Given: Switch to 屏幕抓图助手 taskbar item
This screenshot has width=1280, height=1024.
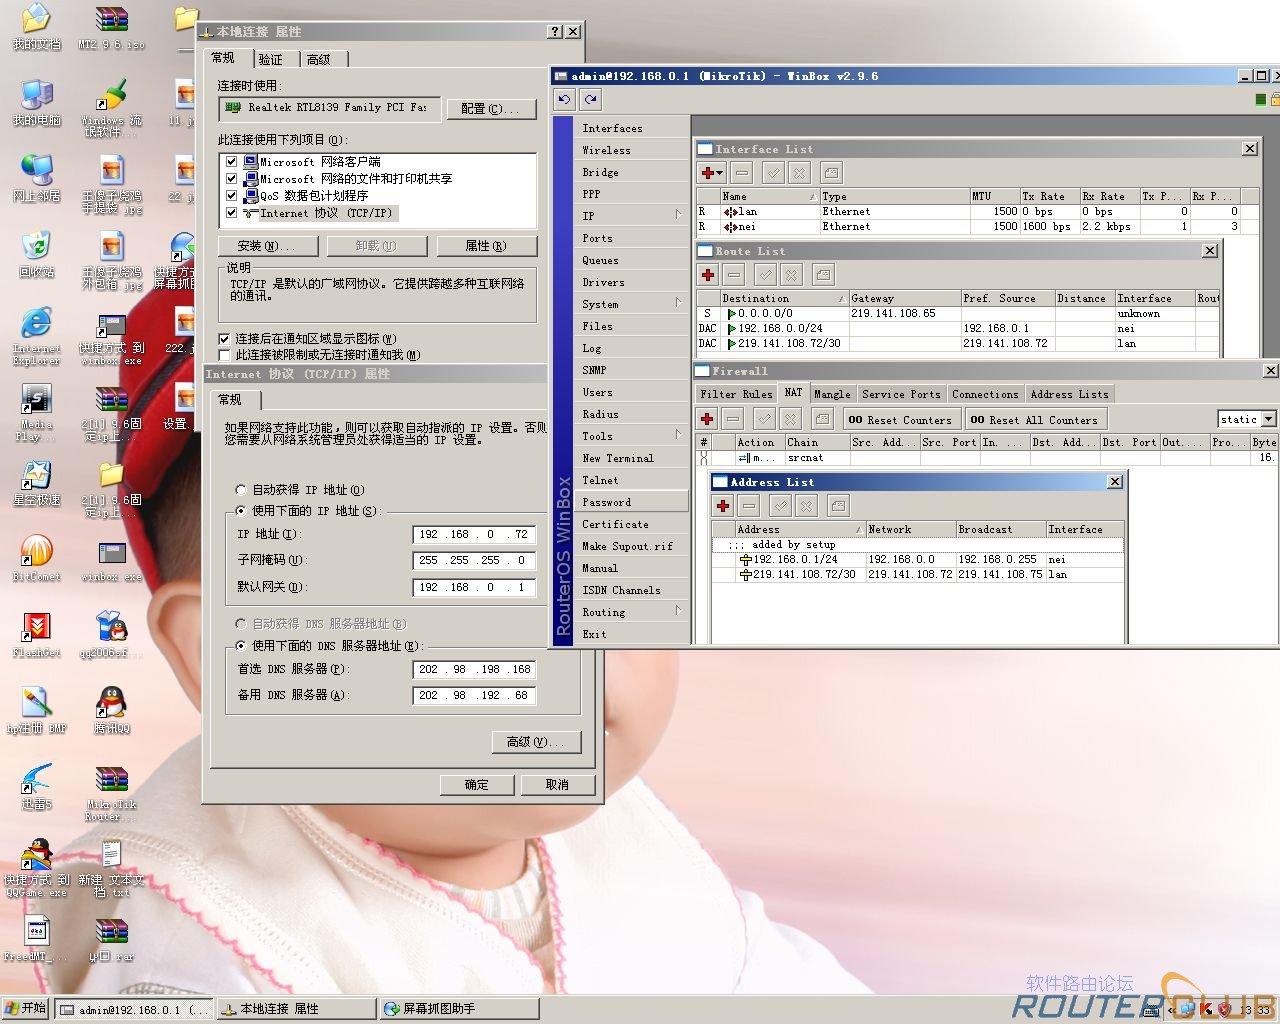Looking at the screenshot, I should click(x=460, y=1009).
